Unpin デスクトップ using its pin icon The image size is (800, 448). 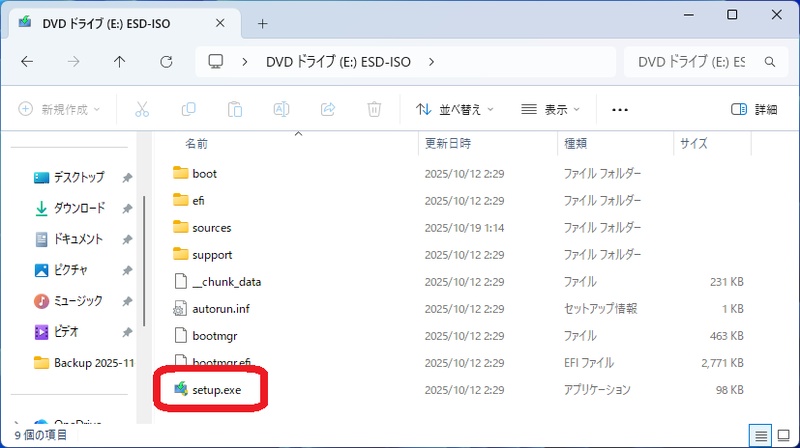(127, 178)
